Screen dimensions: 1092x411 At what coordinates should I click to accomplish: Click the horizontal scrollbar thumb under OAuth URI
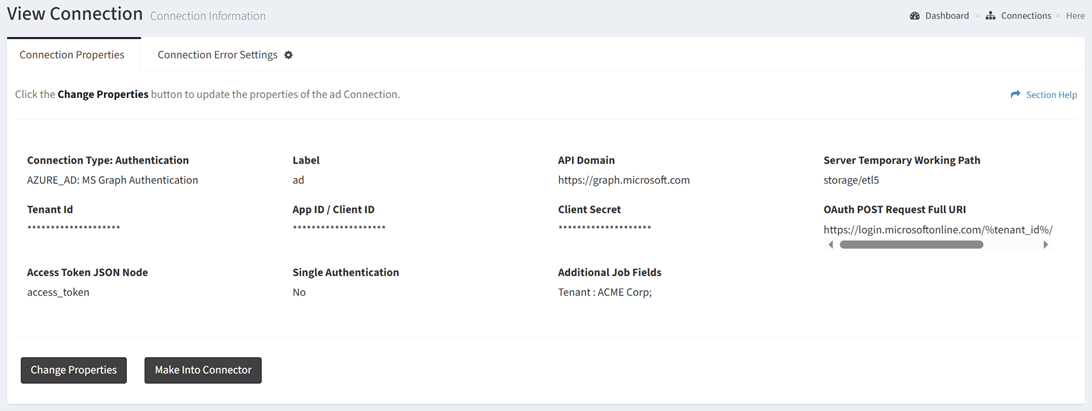click(911, 244)
